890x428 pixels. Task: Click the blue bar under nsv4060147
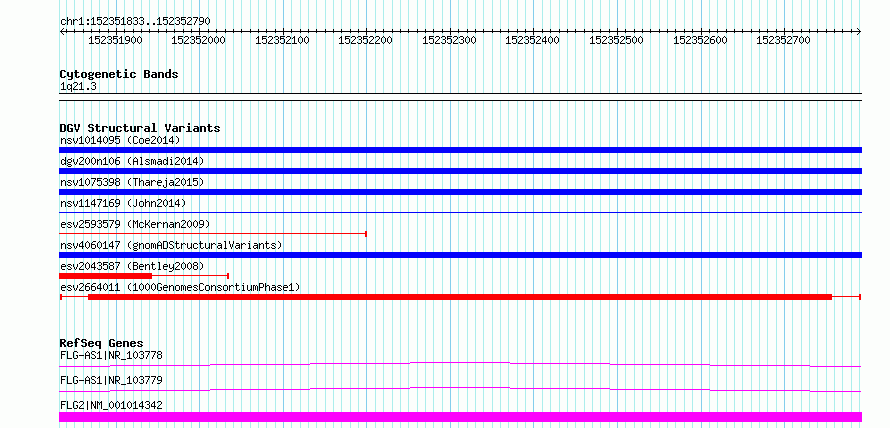(x=460, y=255)
